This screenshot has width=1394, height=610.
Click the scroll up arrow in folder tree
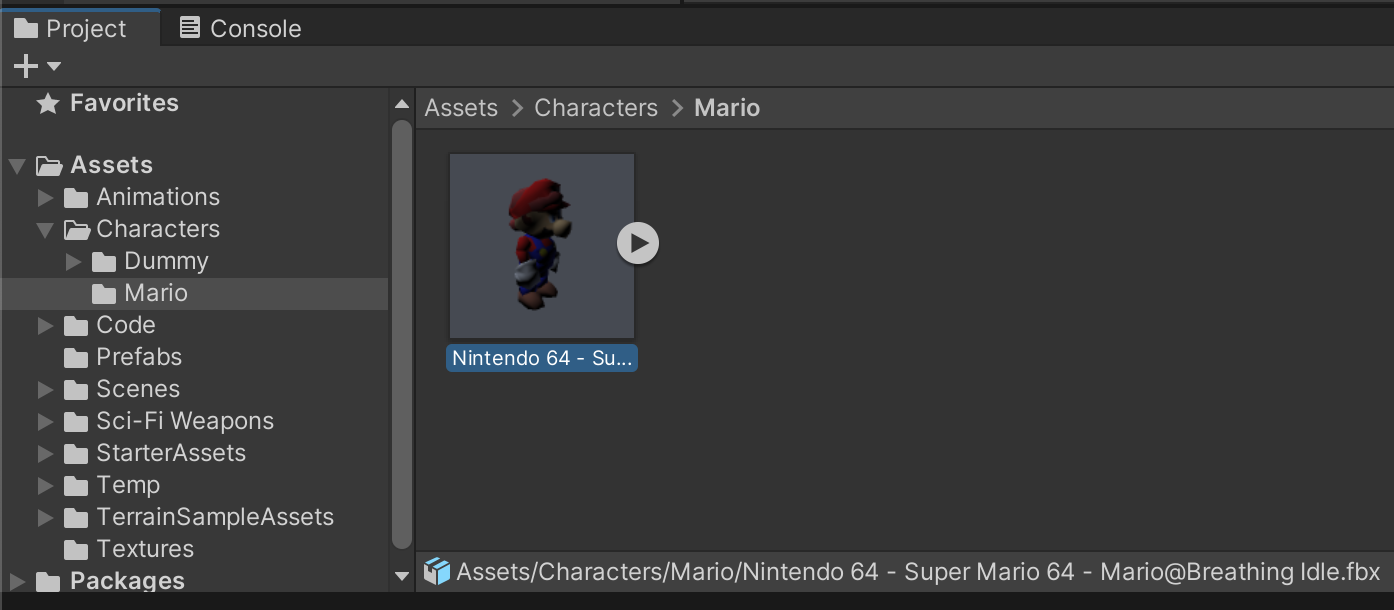(402, 104)
